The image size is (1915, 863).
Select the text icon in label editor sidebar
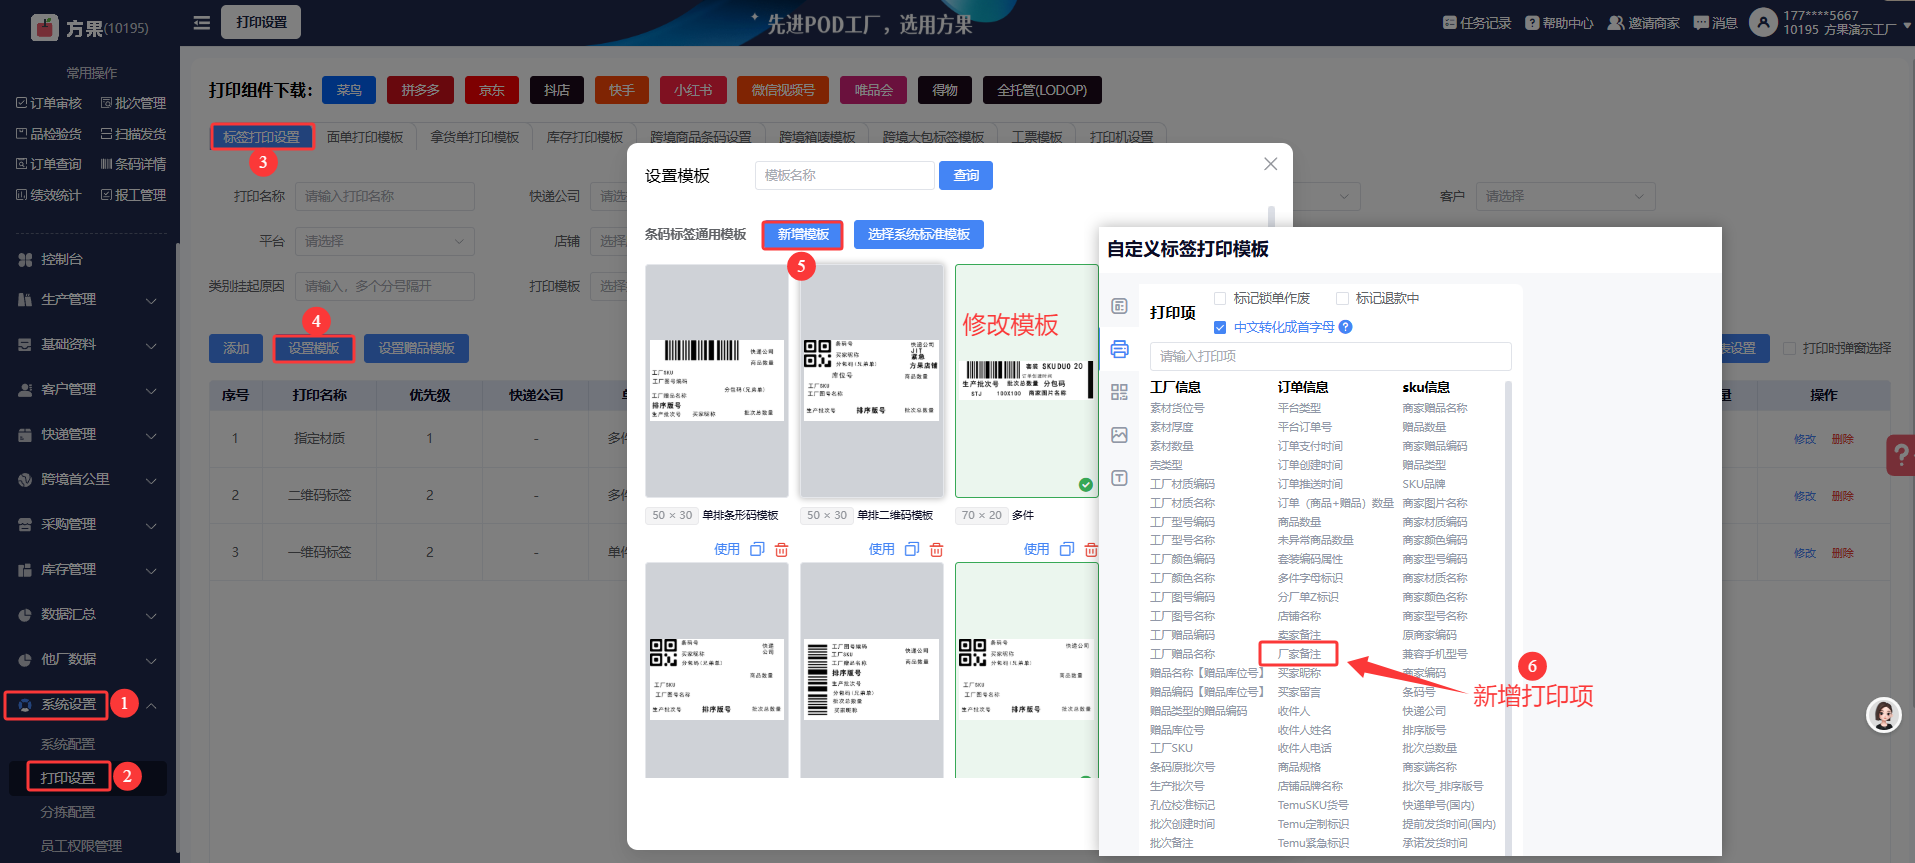(x=1120, y=478)
